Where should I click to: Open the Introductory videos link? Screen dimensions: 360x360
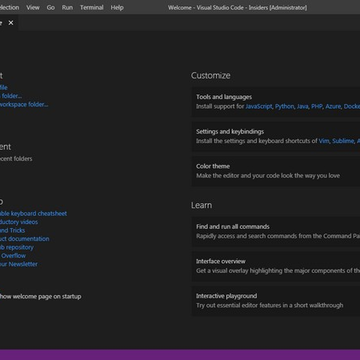[19, 222]
